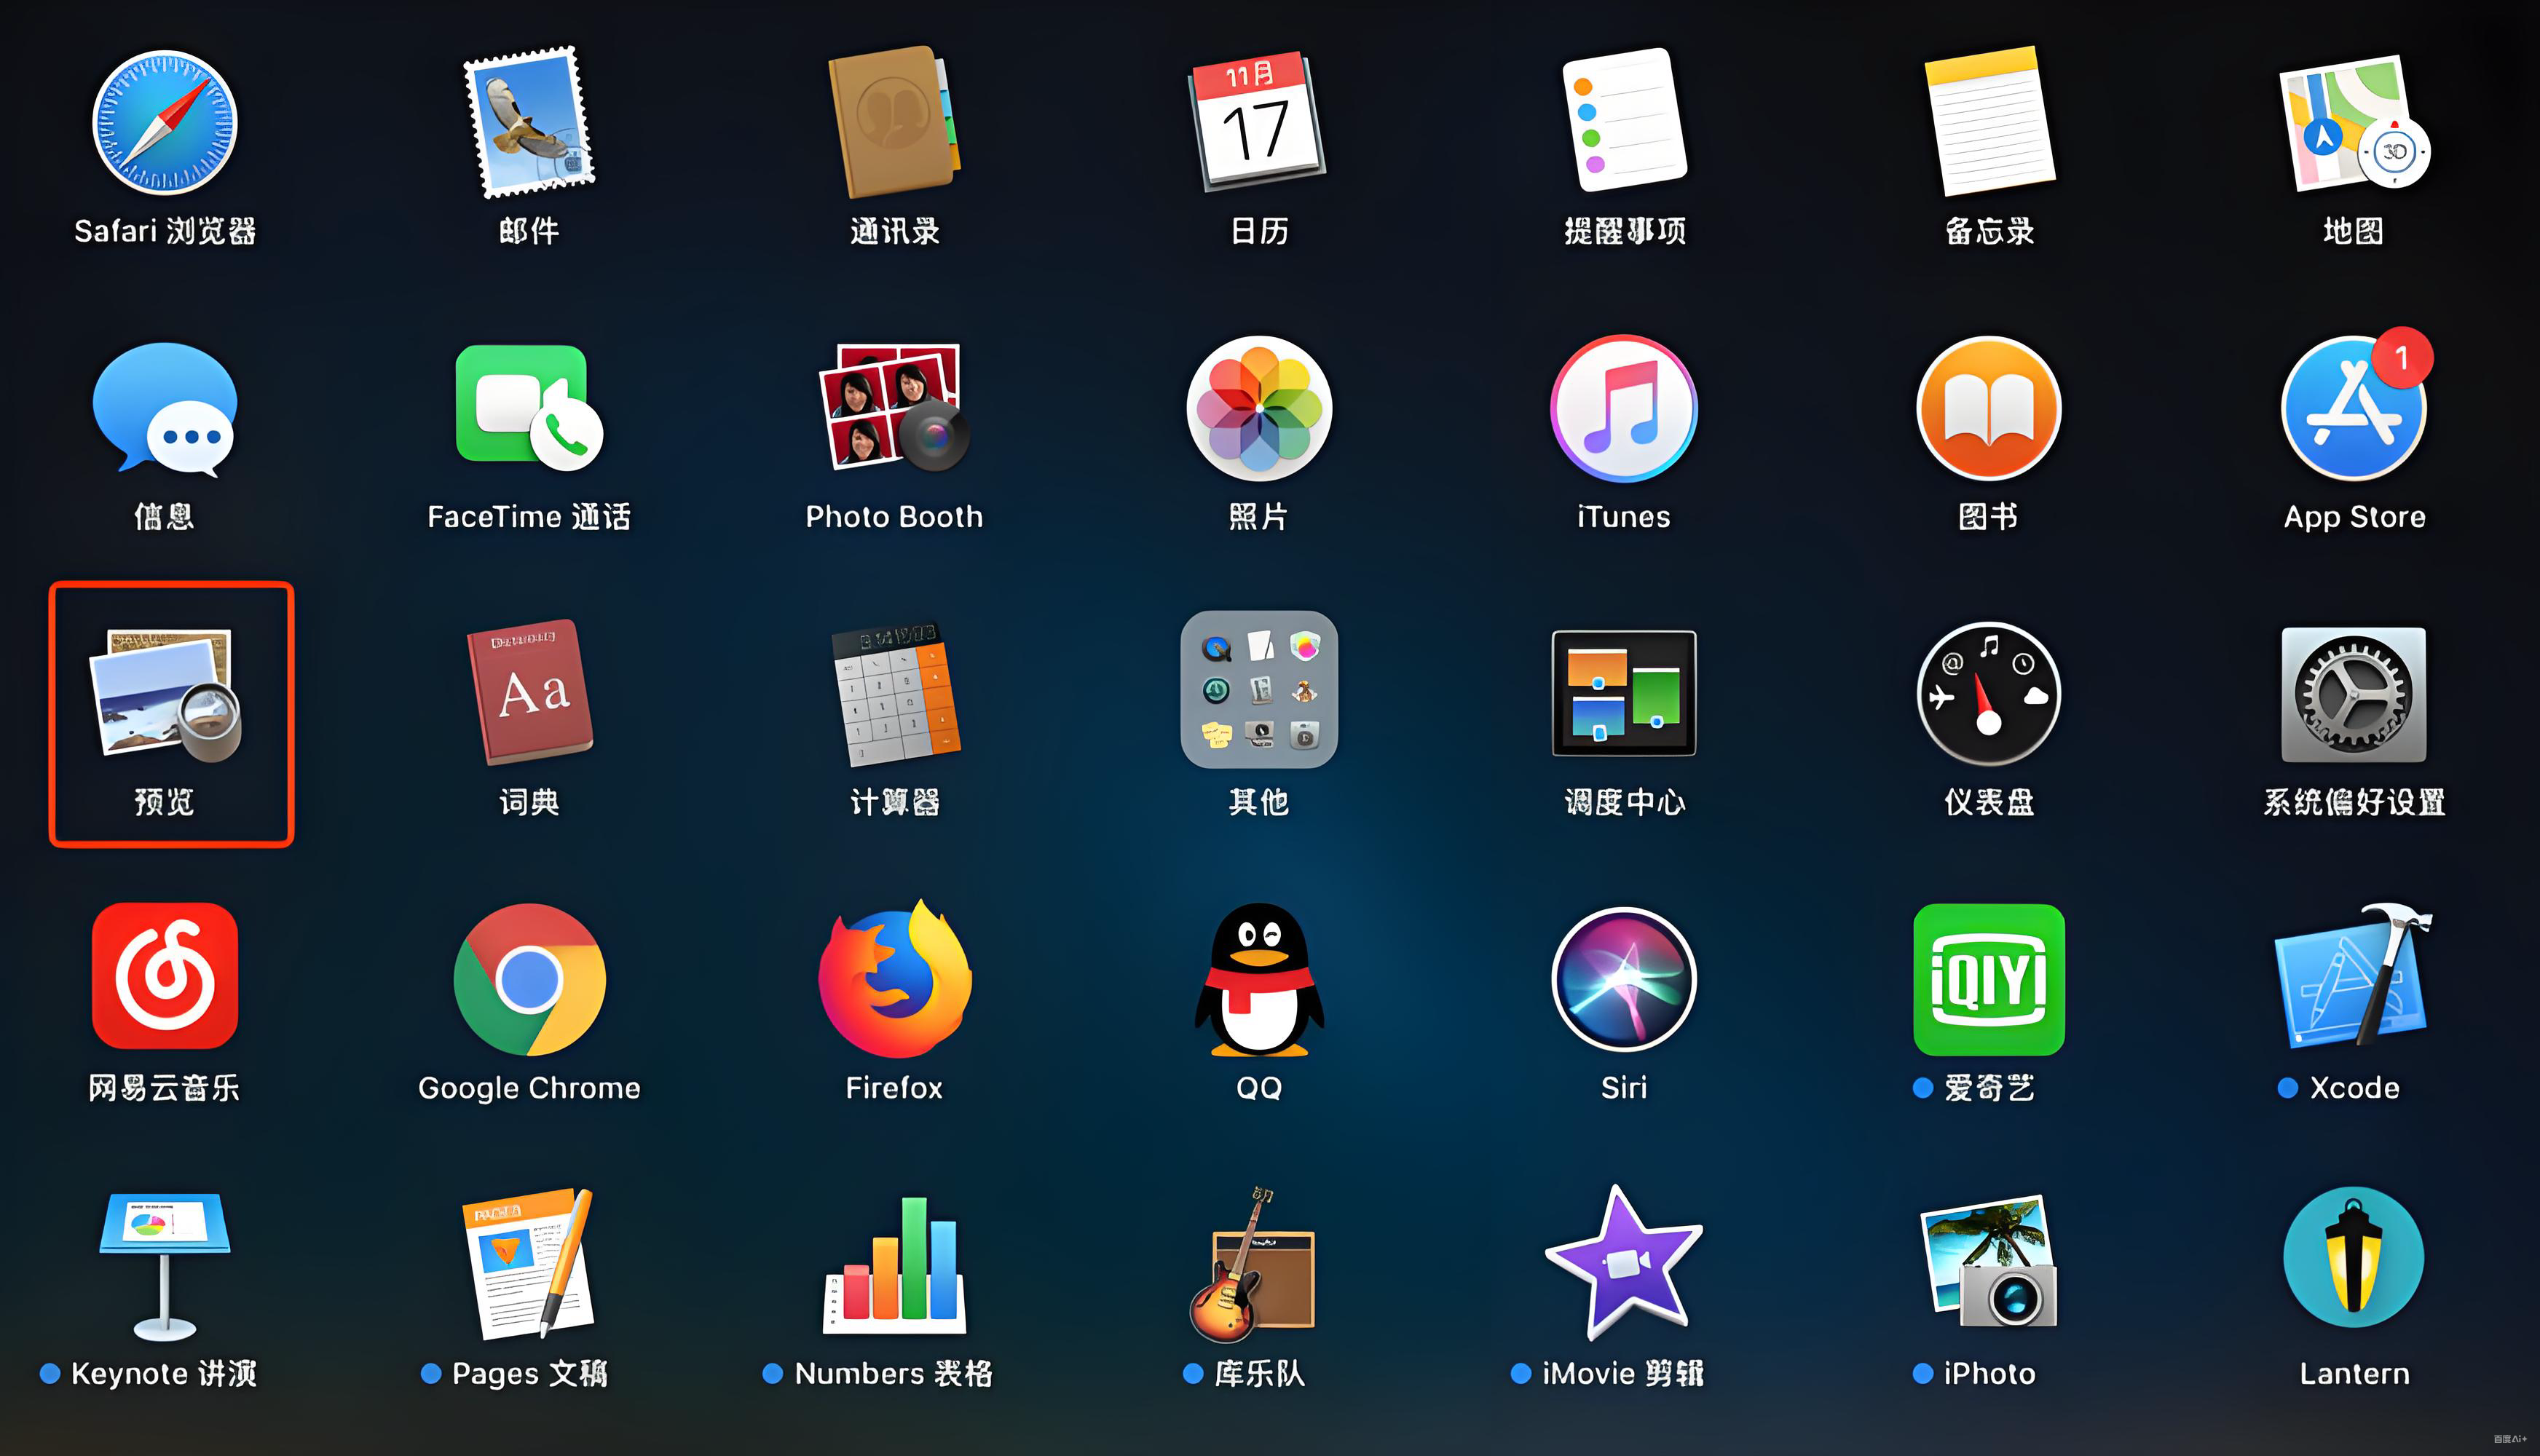Viewport: 2540px width, 1456px height.
Task: Start the Firefox browser
Action: (894, 979)
